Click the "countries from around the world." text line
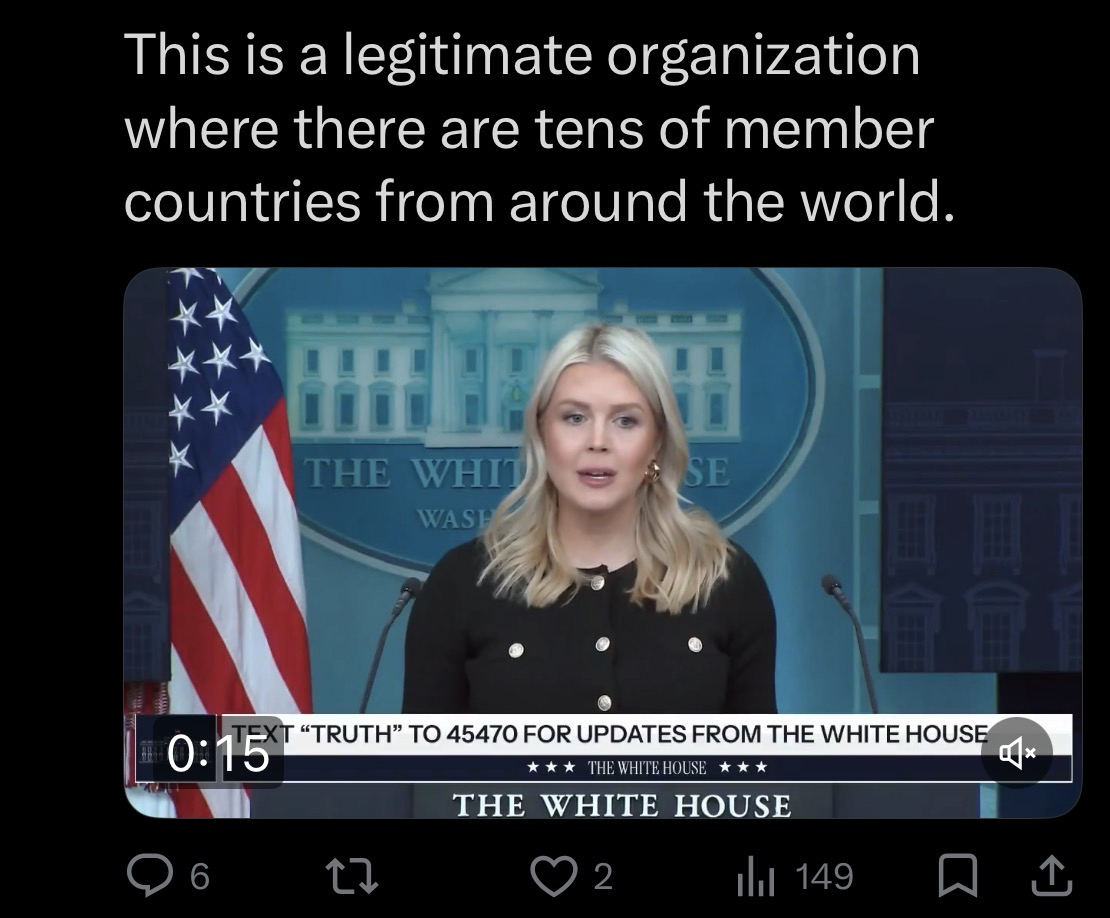1110x918 pixels. [539, 200]
